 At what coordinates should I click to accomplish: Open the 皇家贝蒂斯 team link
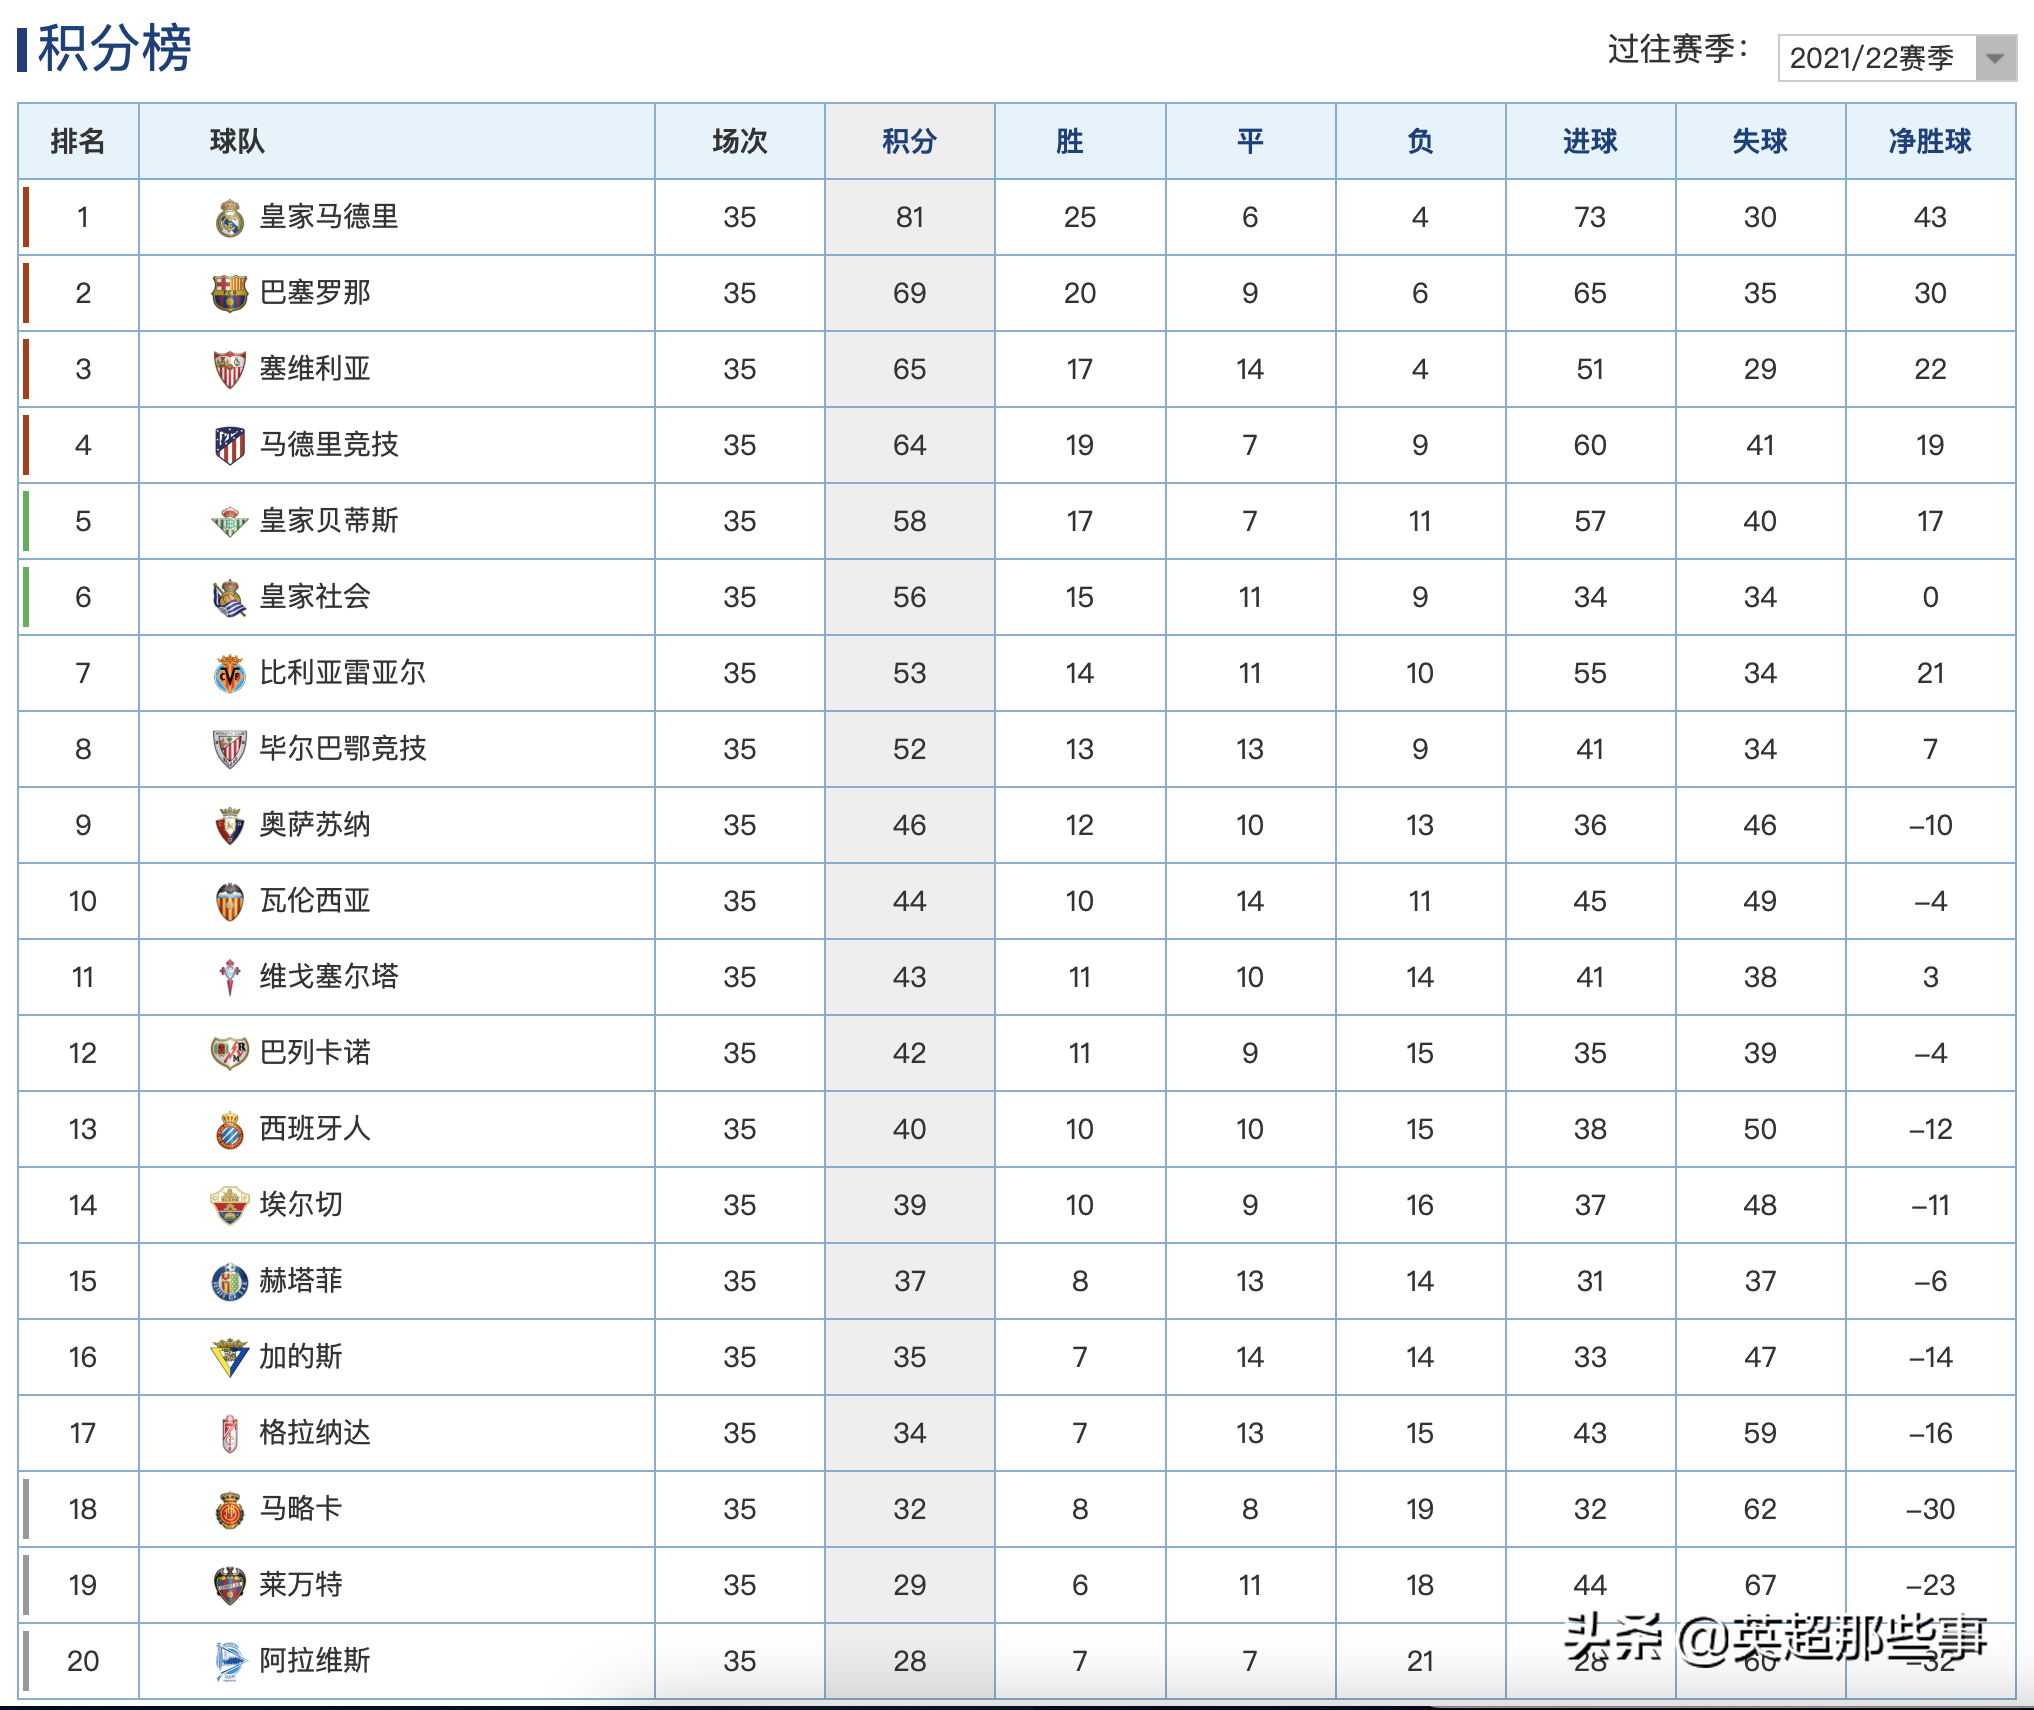point(329,521)
